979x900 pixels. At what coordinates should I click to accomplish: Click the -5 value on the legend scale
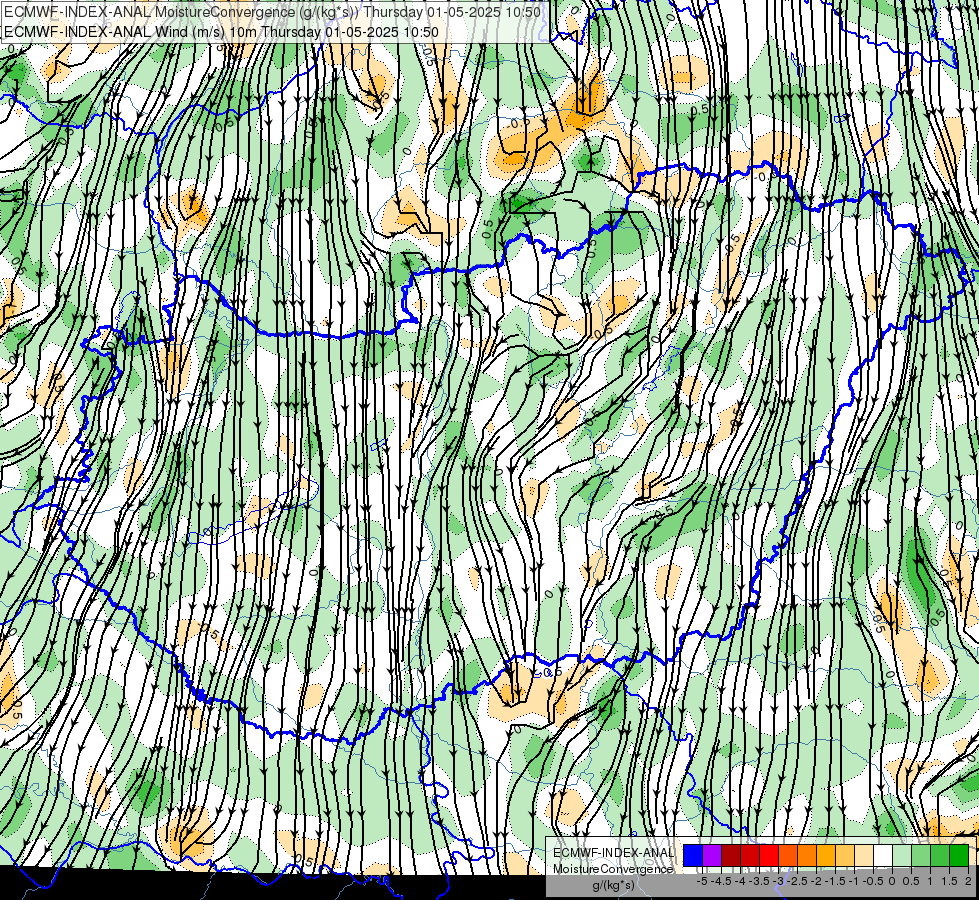702,881
